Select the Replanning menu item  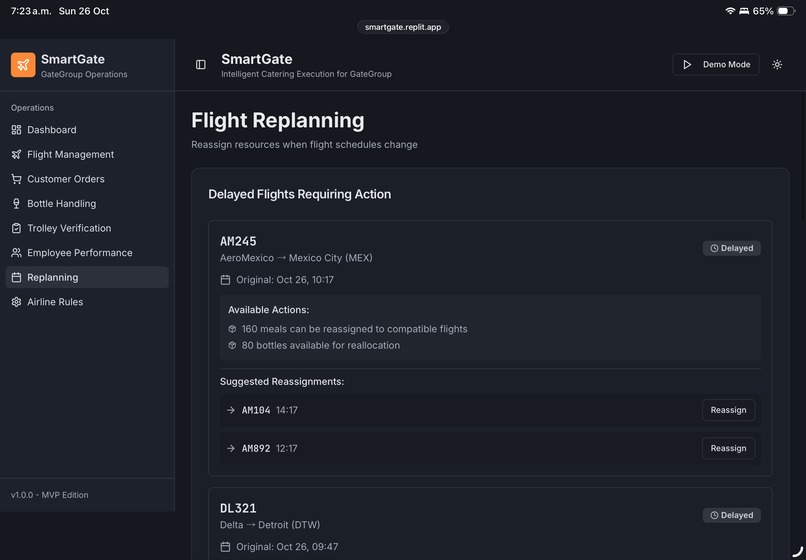(x=87, y=277)
